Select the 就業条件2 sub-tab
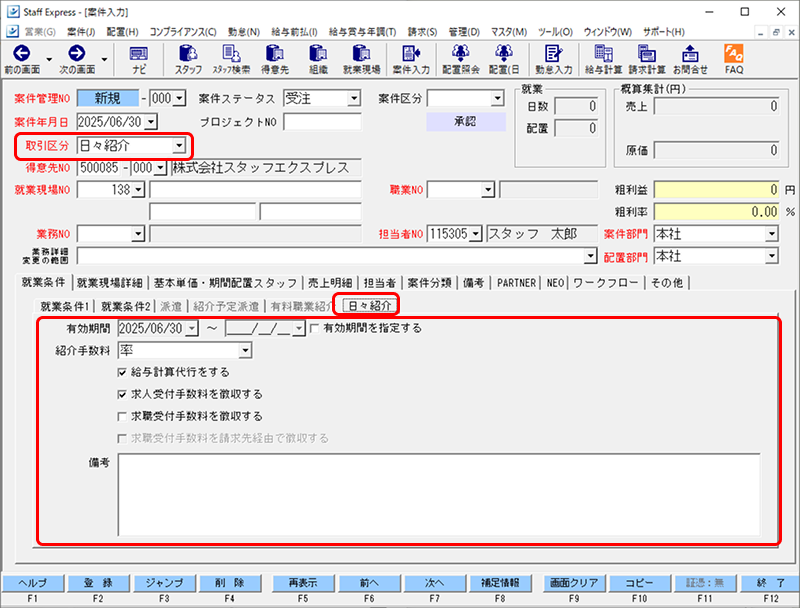Image resolution: width=800 pixels, height=608 pixels. tap(126, 306)
